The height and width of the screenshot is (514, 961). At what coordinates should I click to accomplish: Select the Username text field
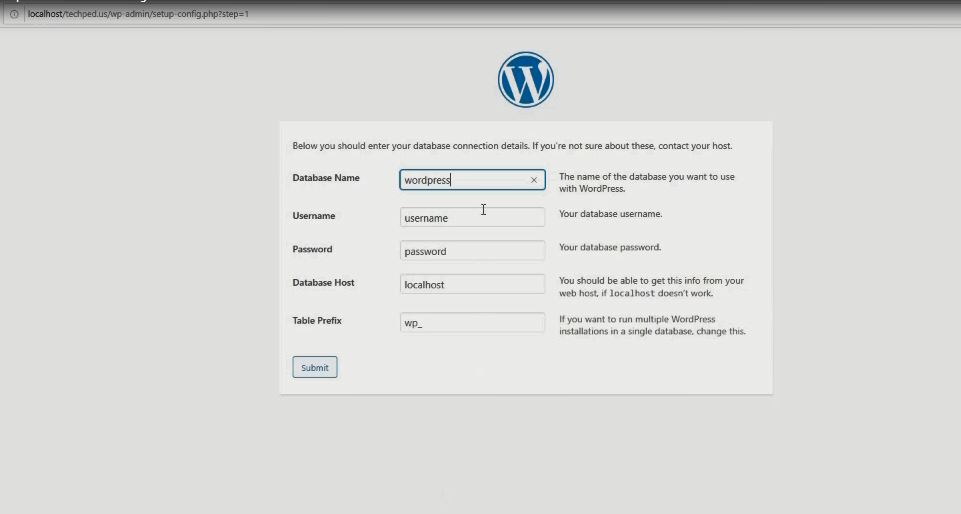[x=472, y=218]
